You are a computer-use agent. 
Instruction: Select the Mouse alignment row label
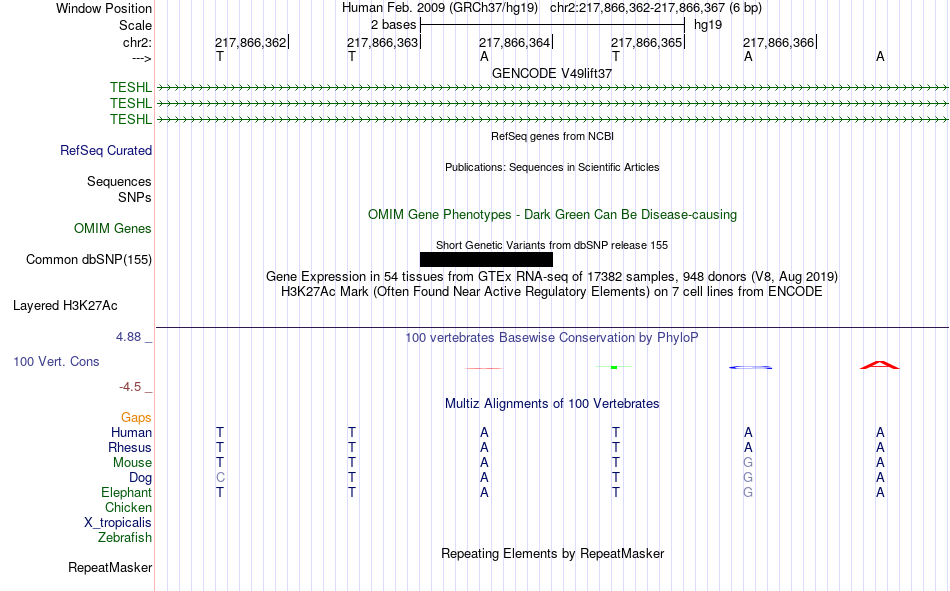coord(132,462)
